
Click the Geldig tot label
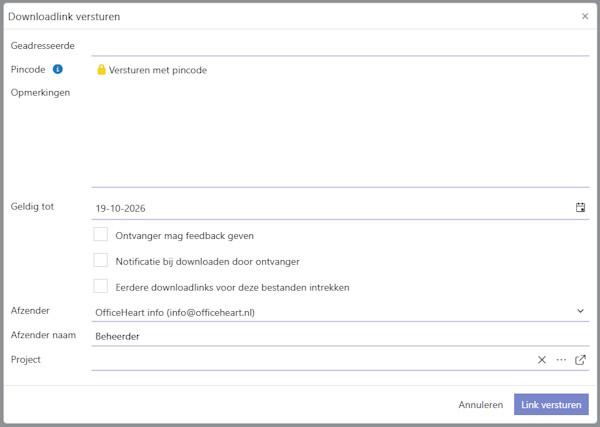[x=32, y=207]
